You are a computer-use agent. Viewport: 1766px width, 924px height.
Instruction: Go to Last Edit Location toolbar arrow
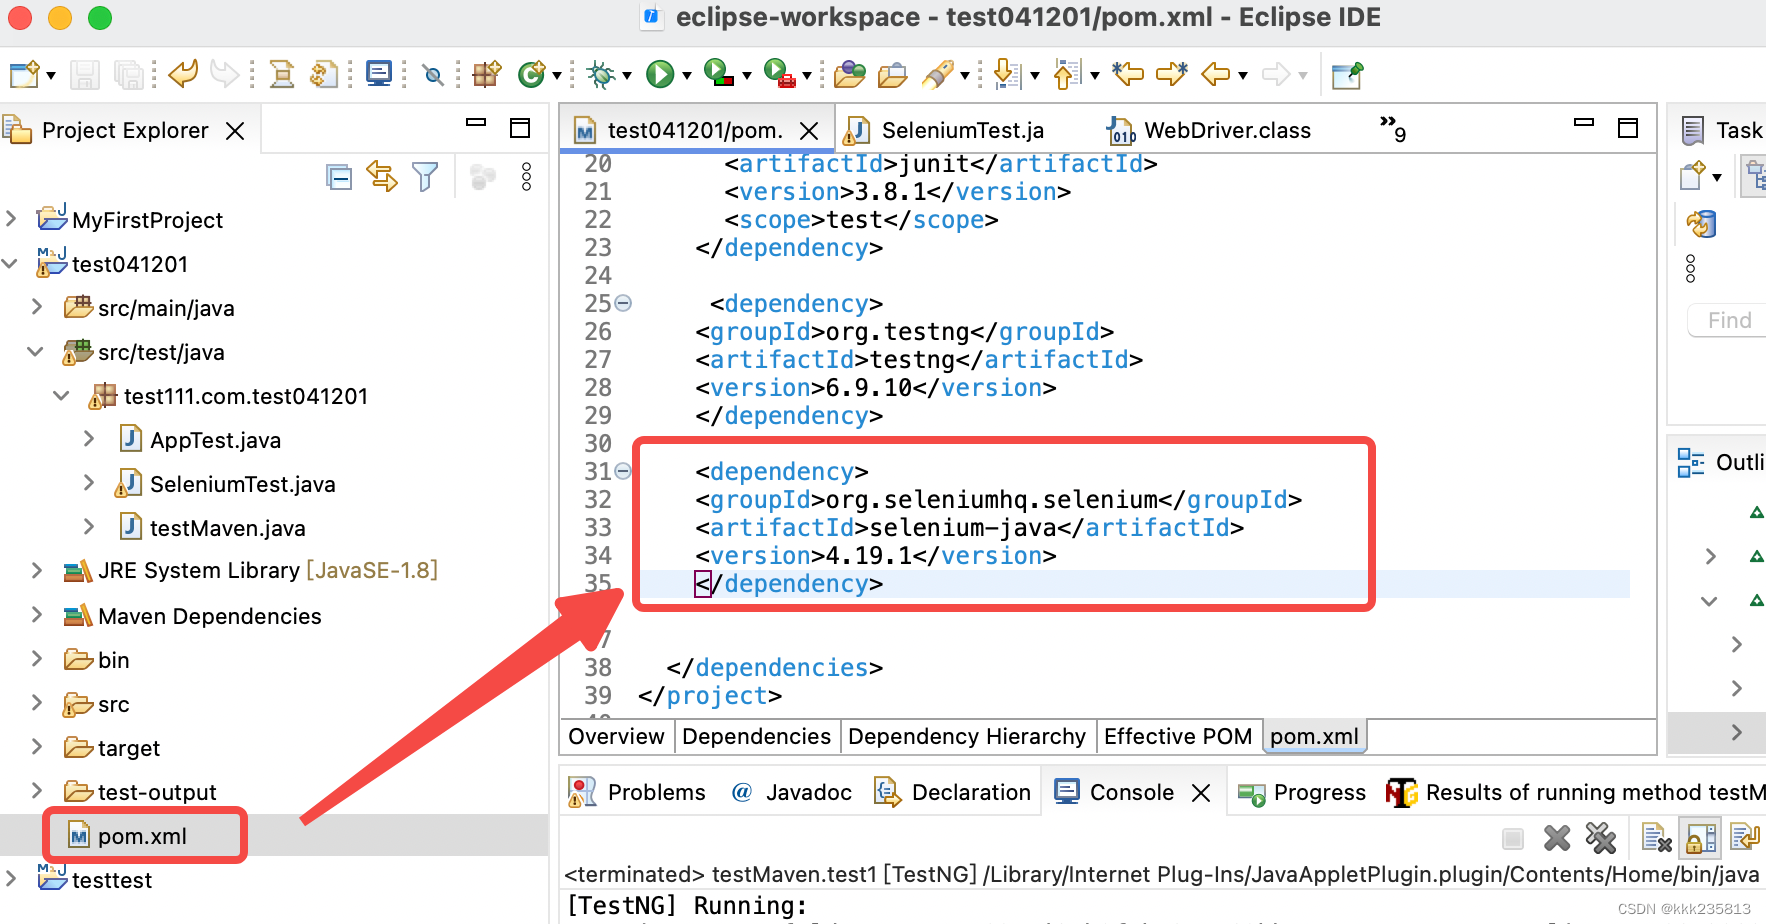tap(1128, 74)
